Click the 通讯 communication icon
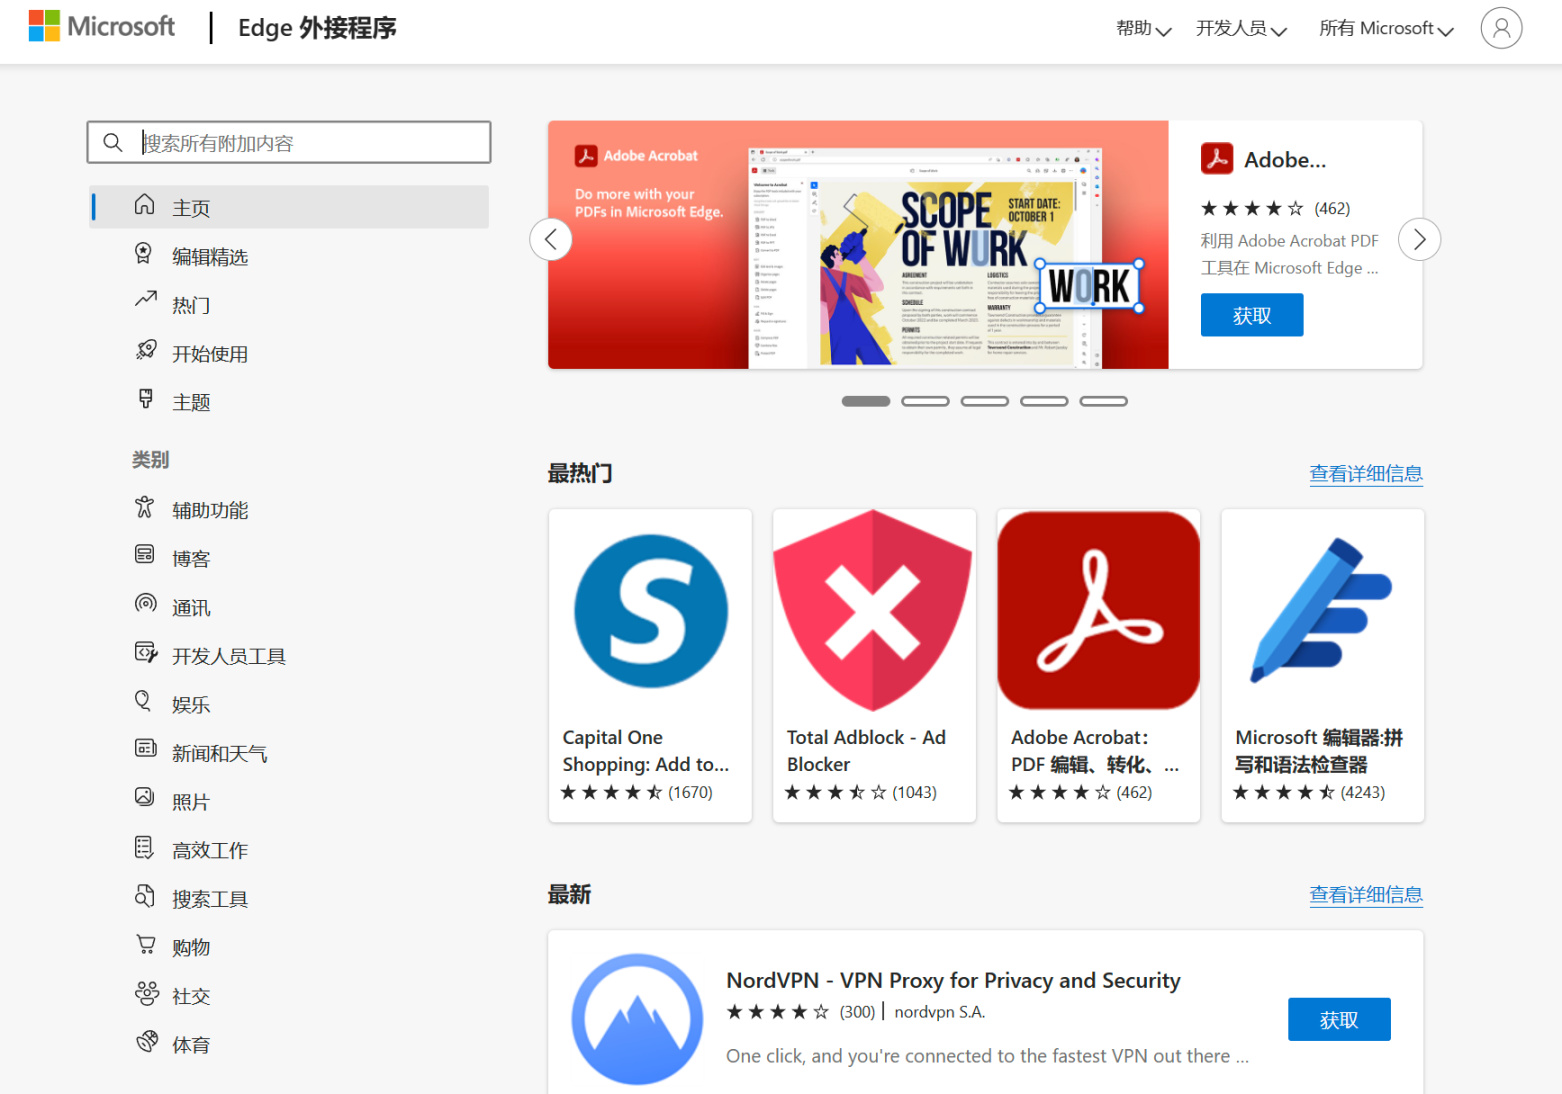The height and width of the screenshot is (1094, 1562). [146, 603]
